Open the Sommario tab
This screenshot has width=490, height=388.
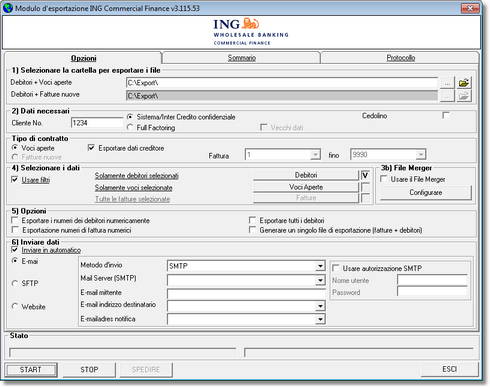pyautogui.click(x=242, y=58)
